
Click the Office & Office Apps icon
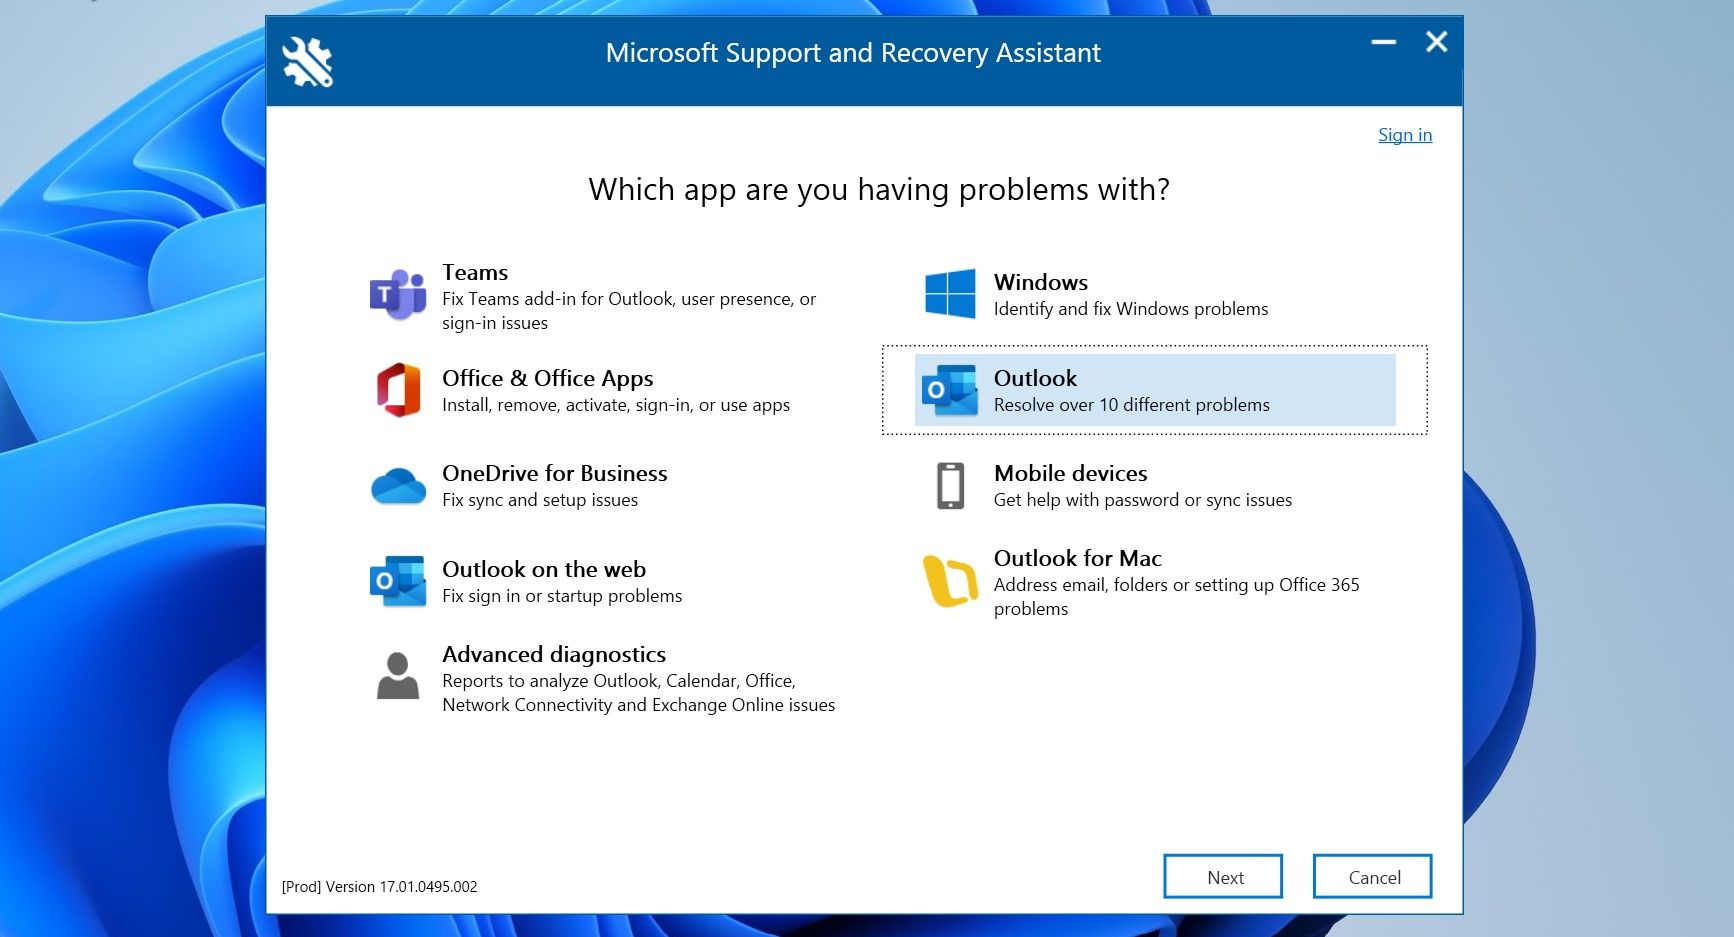pos(397,390)
